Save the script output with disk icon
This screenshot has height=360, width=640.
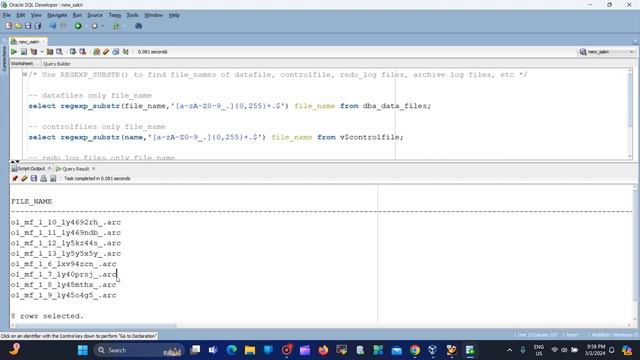(34, 178)
